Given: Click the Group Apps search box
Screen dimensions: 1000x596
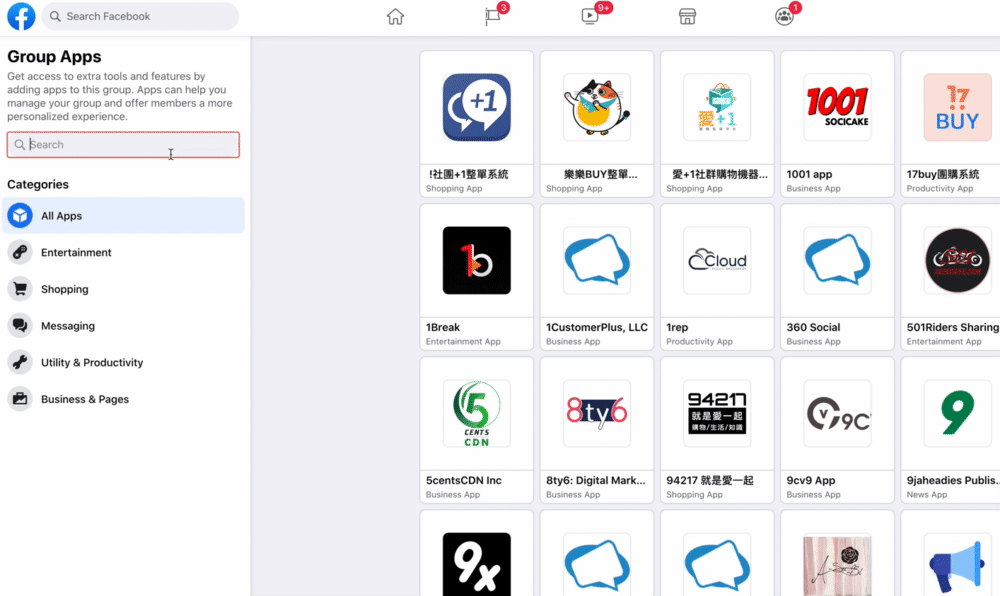Looking at the screenshot, I should 124,145.
